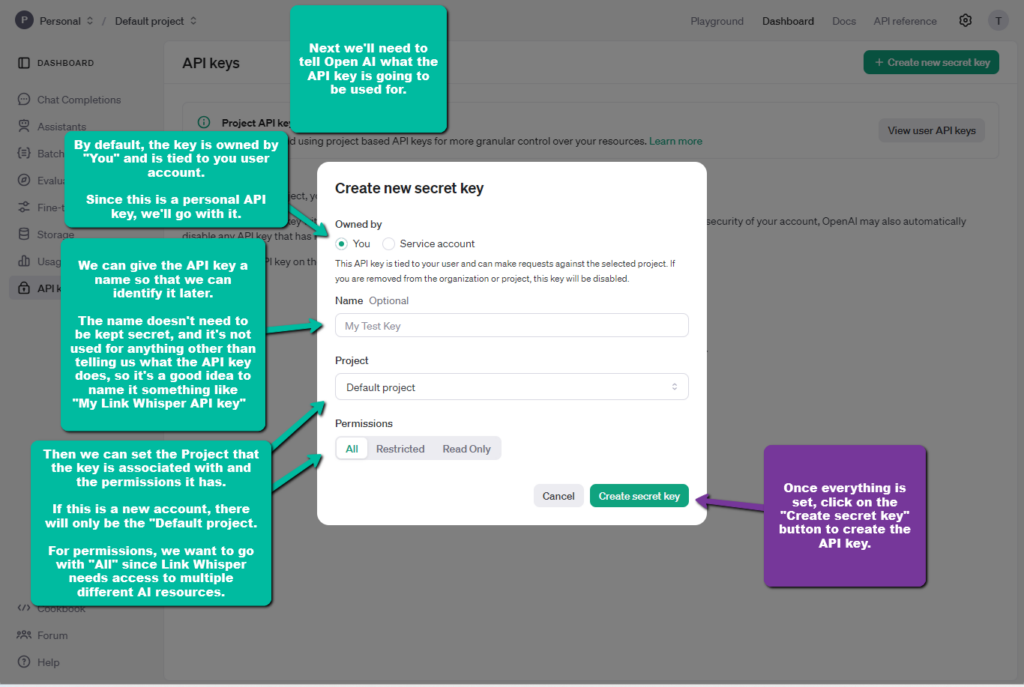Click the Evaluations compass icon in the sidebar

pos(24,180)
